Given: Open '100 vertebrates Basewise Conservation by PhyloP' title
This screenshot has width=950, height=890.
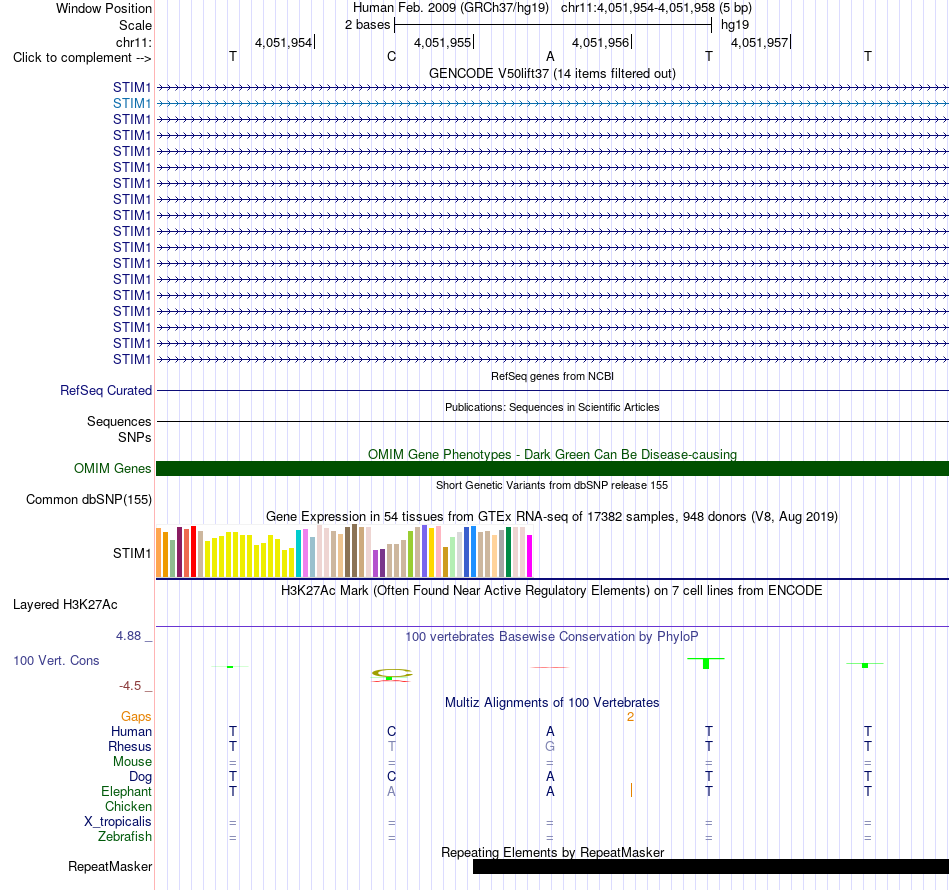Looking at the screenshot, I should click(552, 637).
